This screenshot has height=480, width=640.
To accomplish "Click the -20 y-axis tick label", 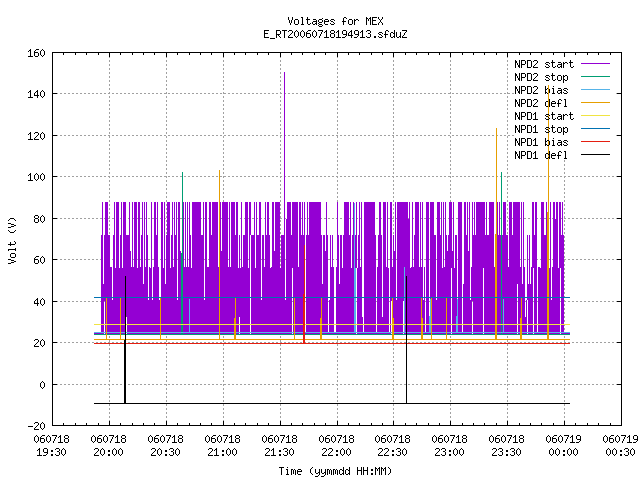I will (x=36, y=426).
